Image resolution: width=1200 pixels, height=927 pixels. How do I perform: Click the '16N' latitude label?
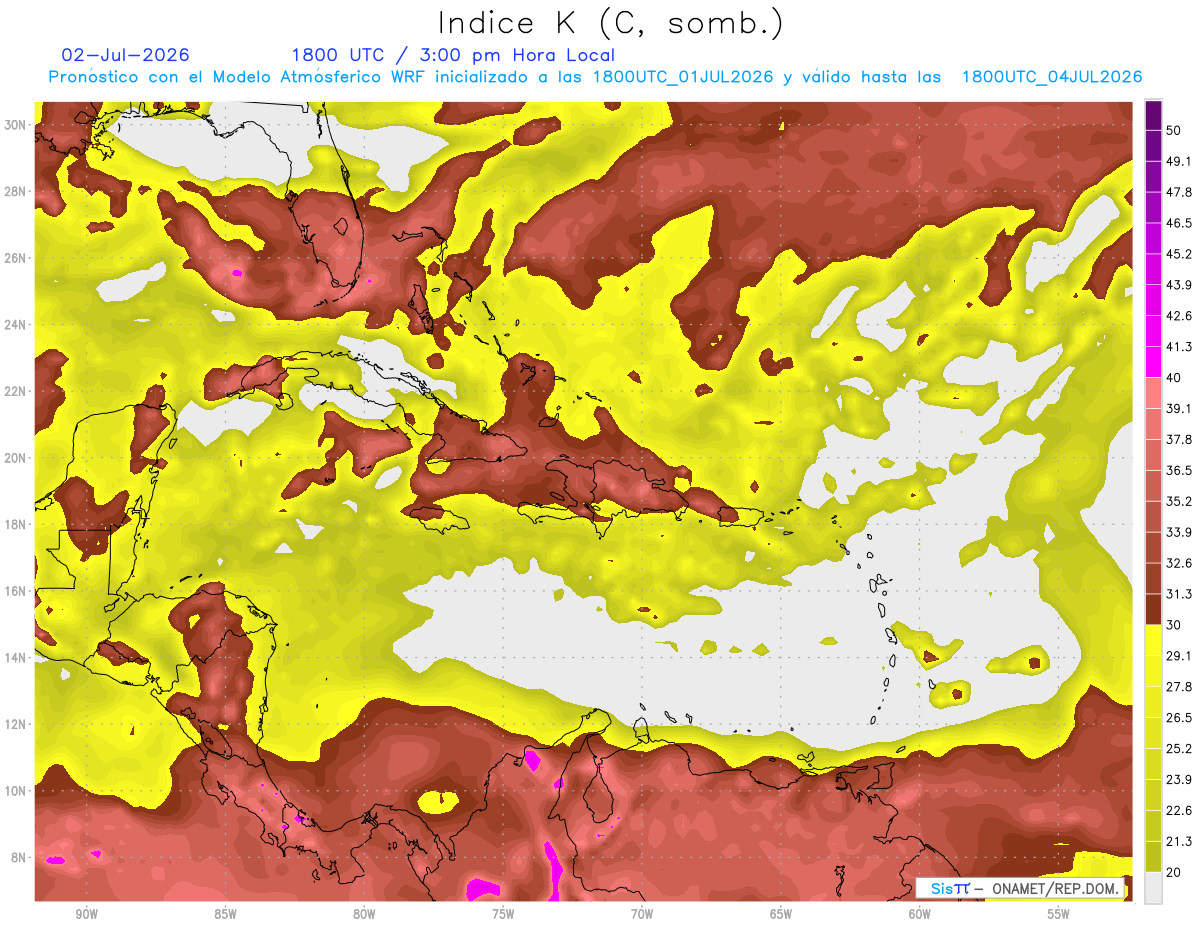[x=14, y=591]
